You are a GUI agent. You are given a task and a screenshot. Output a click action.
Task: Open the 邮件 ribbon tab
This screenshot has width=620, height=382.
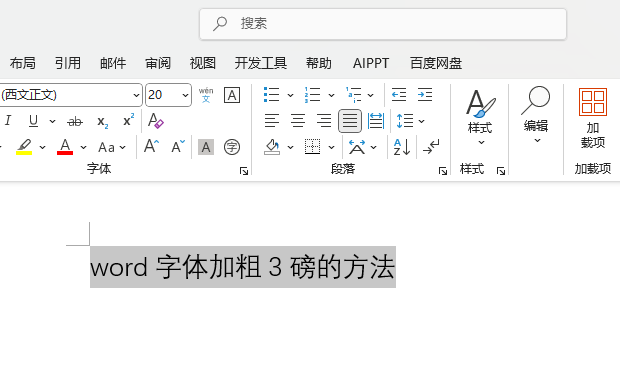coord(113,63)
